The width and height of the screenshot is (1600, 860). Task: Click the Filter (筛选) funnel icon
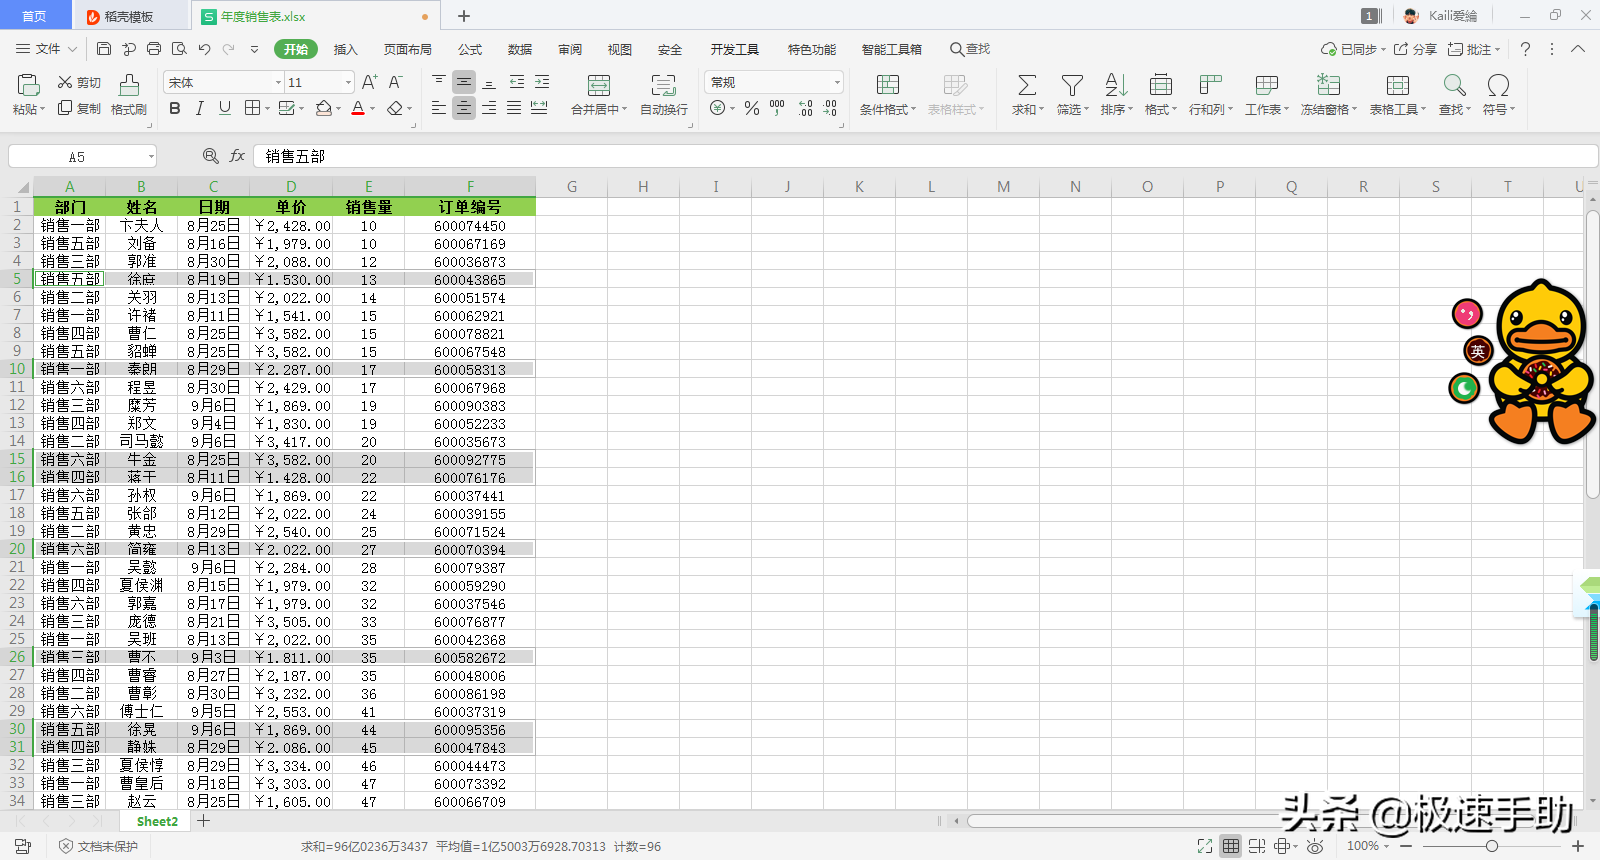pos(1072,85)
